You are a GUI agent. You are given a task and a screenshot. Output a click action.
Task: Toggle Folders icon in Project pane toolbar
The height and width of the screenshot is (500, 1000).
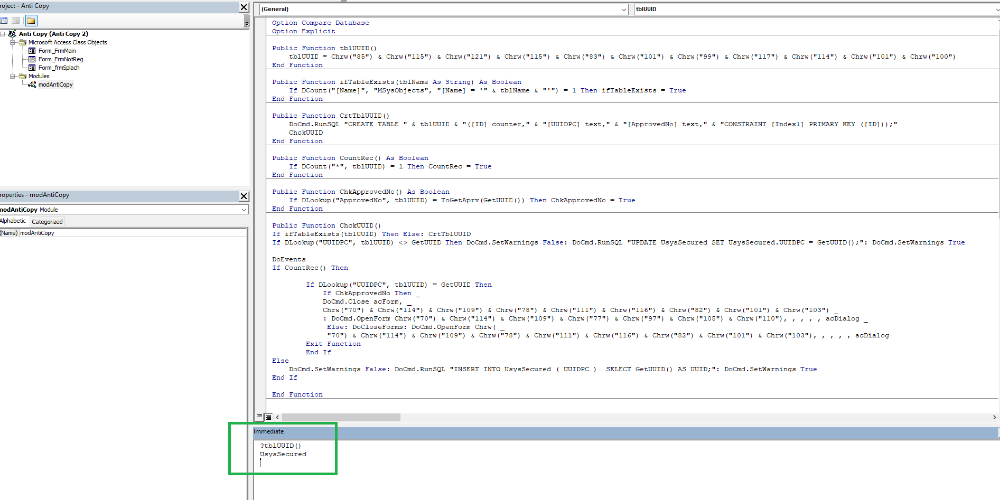pos(30,21)
